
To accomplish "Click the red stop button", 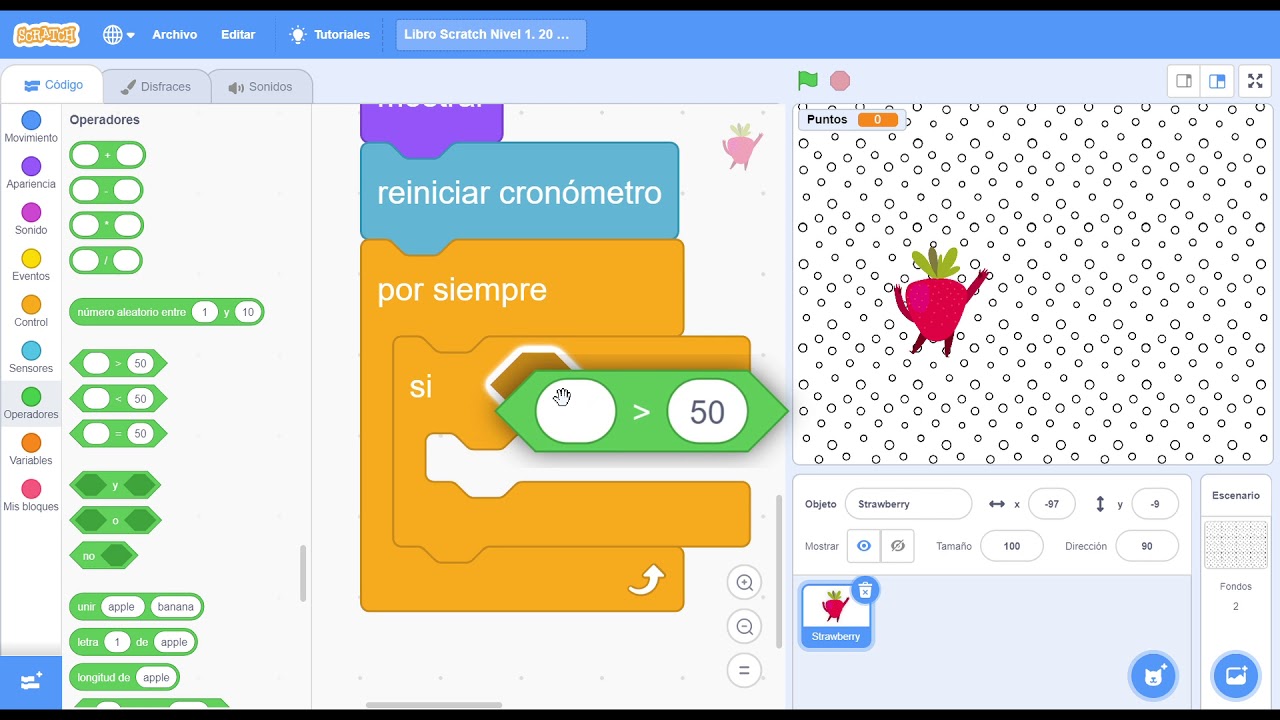I will click(x=840, y=81).
